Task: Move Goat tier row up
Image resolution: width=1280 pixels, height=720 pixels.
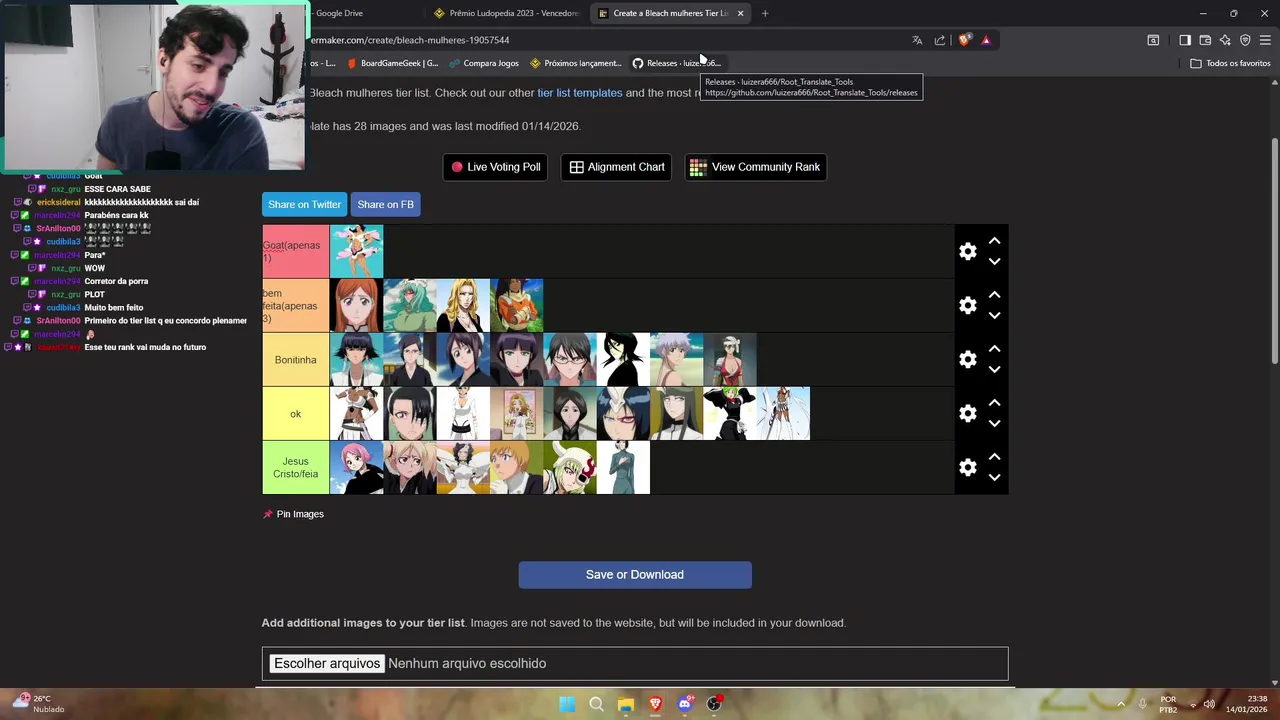Action: [994, 241]
